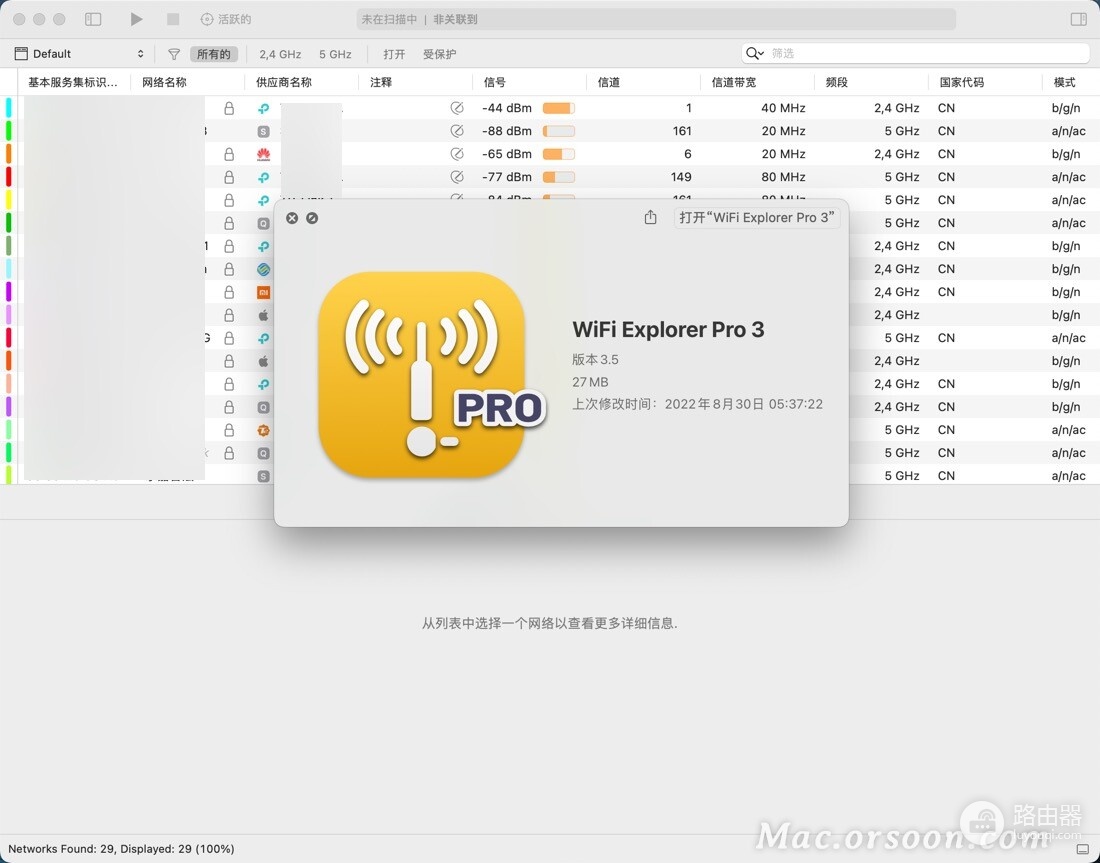
Task: Click red color swatch of -77 dBm row
Action: tap(8, 177)
